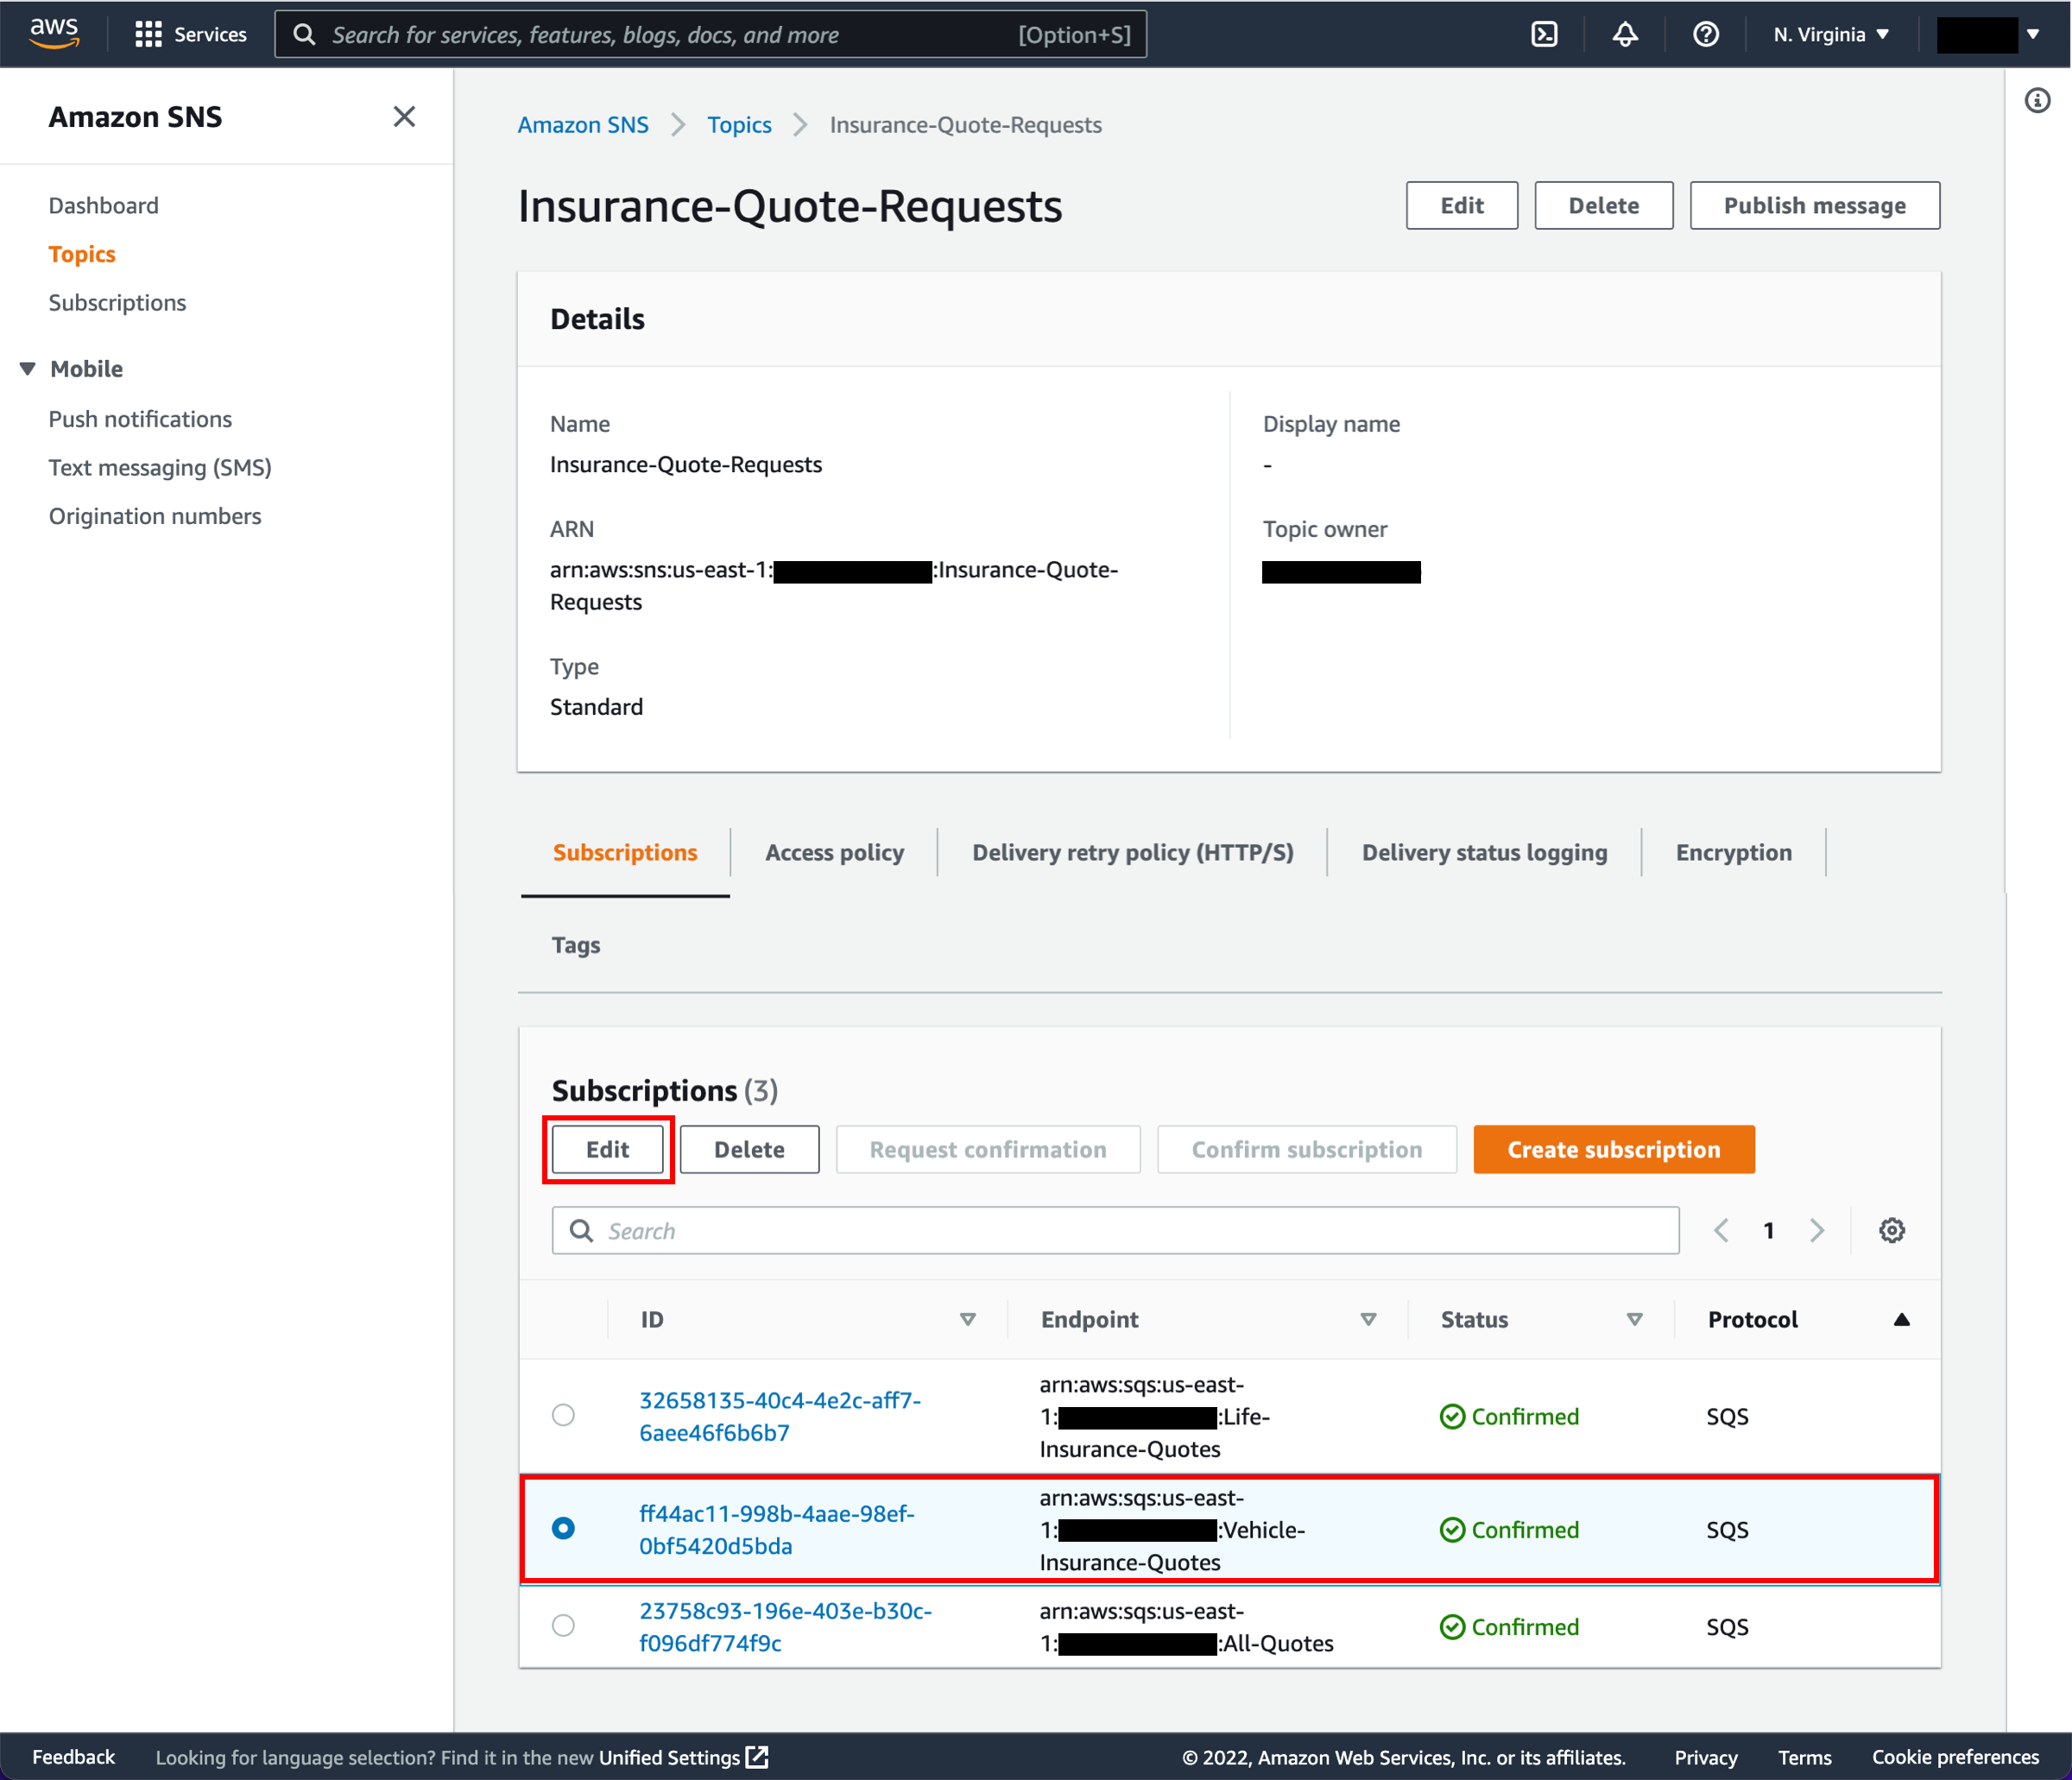The image size is (2072, 1780).
Task: Click the Request confirmation button
Action: click(x=987, y=1149)
